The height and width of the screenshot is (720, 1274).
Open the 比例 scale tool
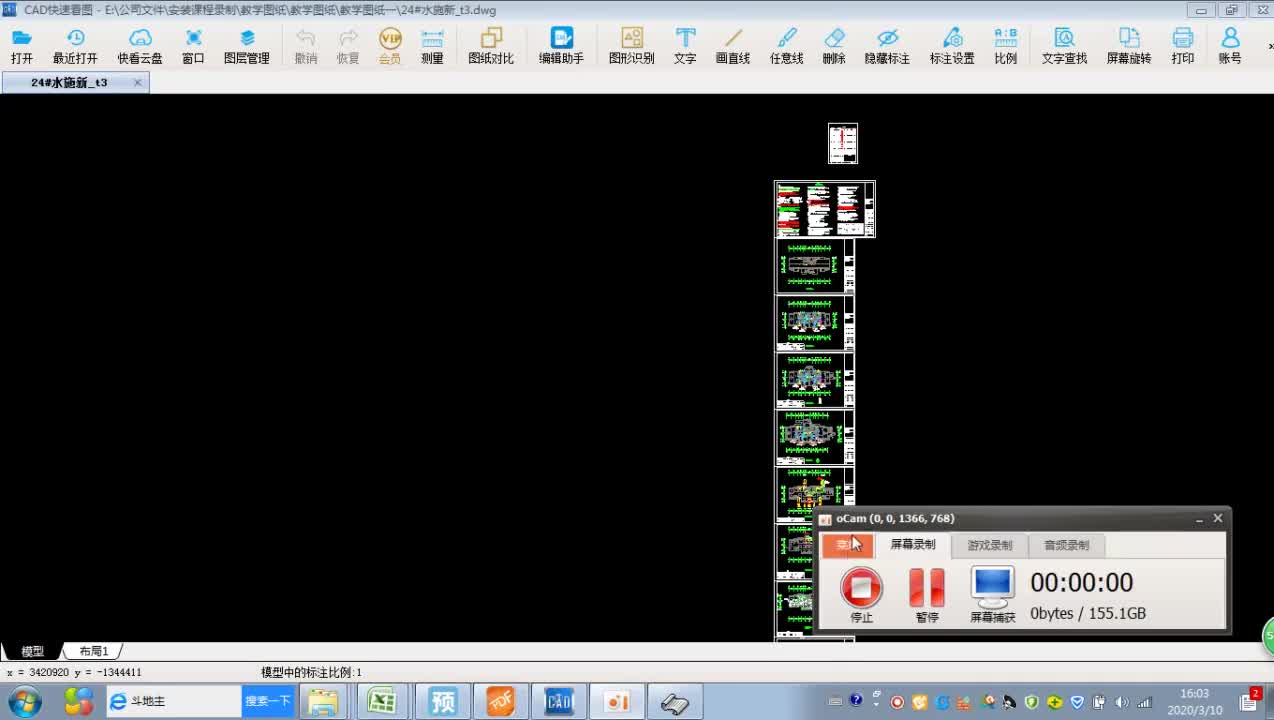[1006, 46]
